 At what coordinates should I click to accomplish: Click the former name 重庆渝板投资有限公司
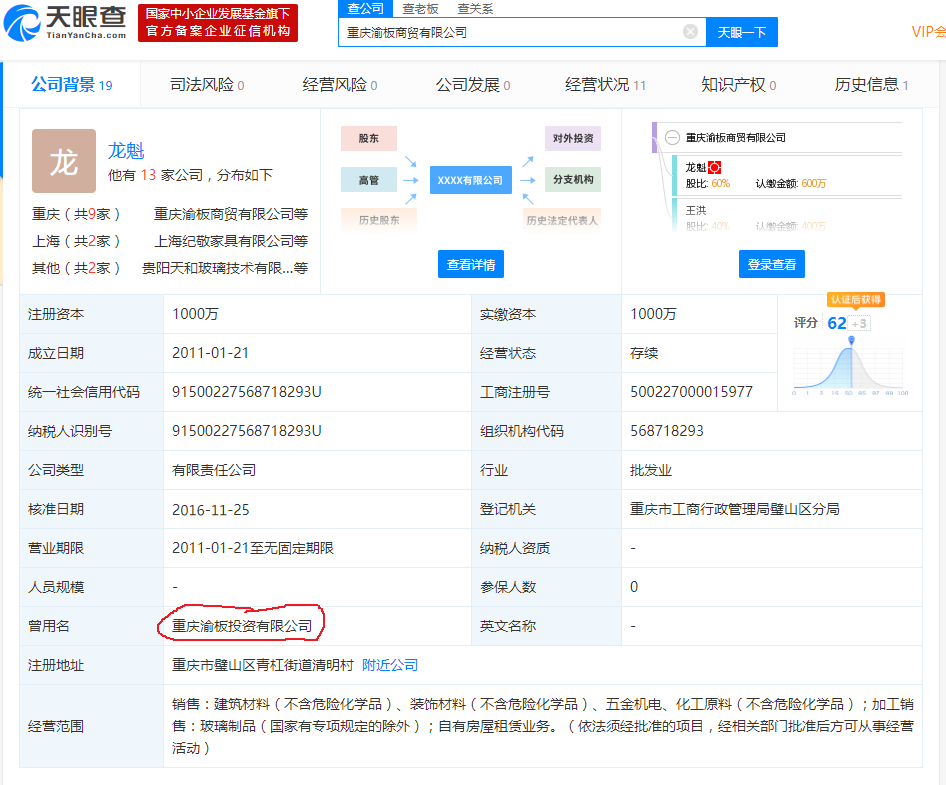point(242,626)
